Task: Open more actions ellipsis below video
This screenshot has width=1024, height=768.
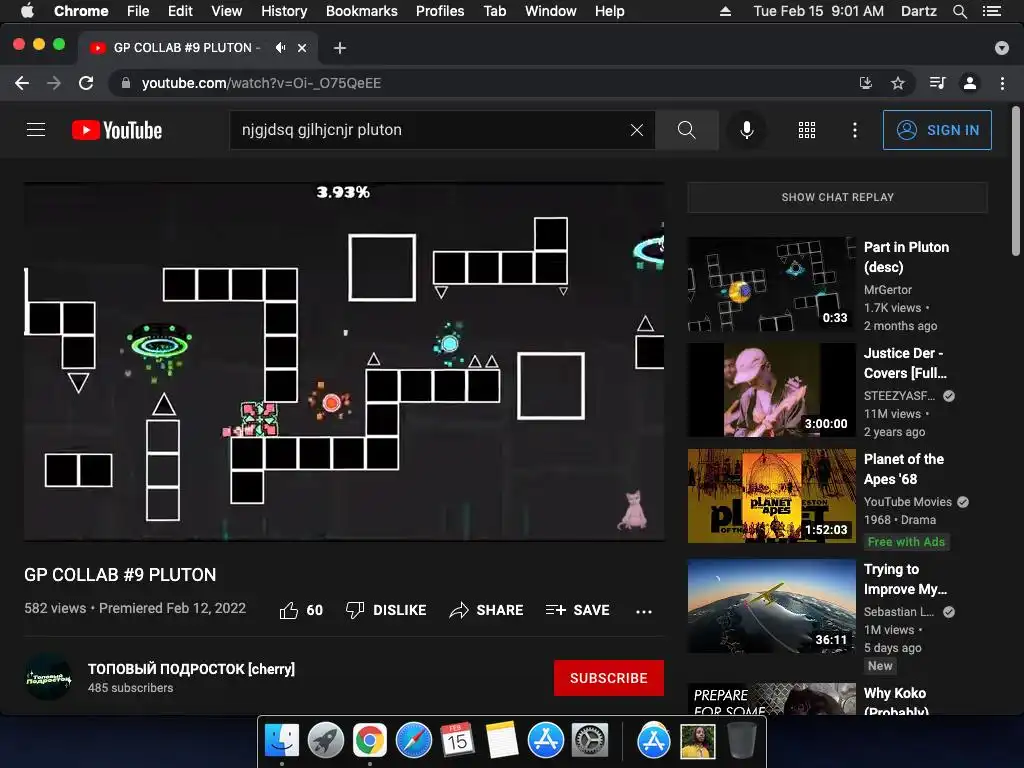Action: pos(643,611)
